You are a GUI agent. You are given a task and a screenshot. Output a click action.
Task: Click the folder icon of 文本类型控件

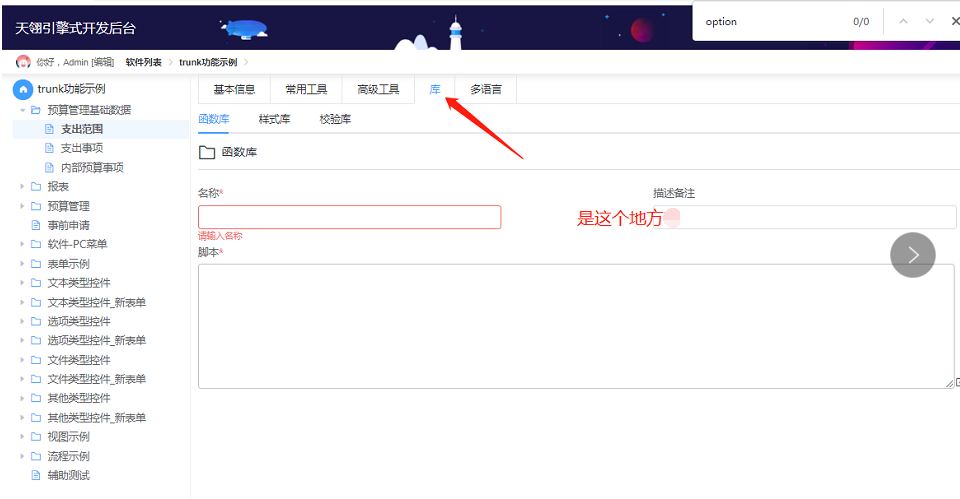tap(36, 283)
